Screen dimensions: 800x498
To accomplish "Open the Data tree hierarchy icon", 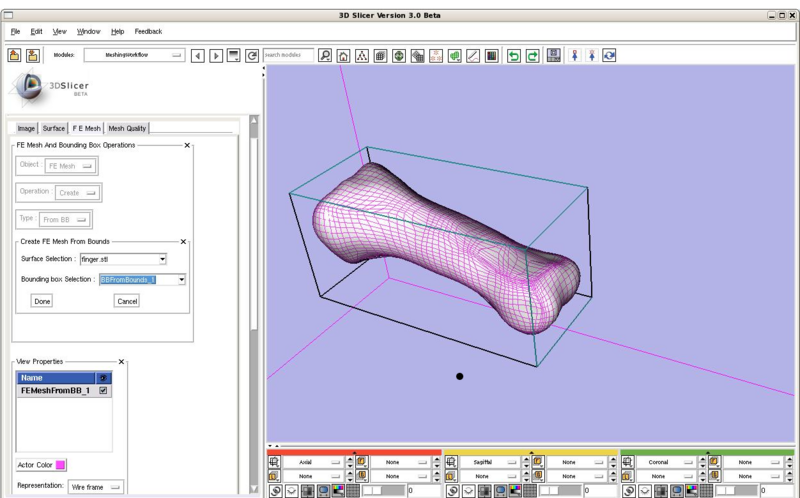I will pyautogui.click(x=362, y=55).
